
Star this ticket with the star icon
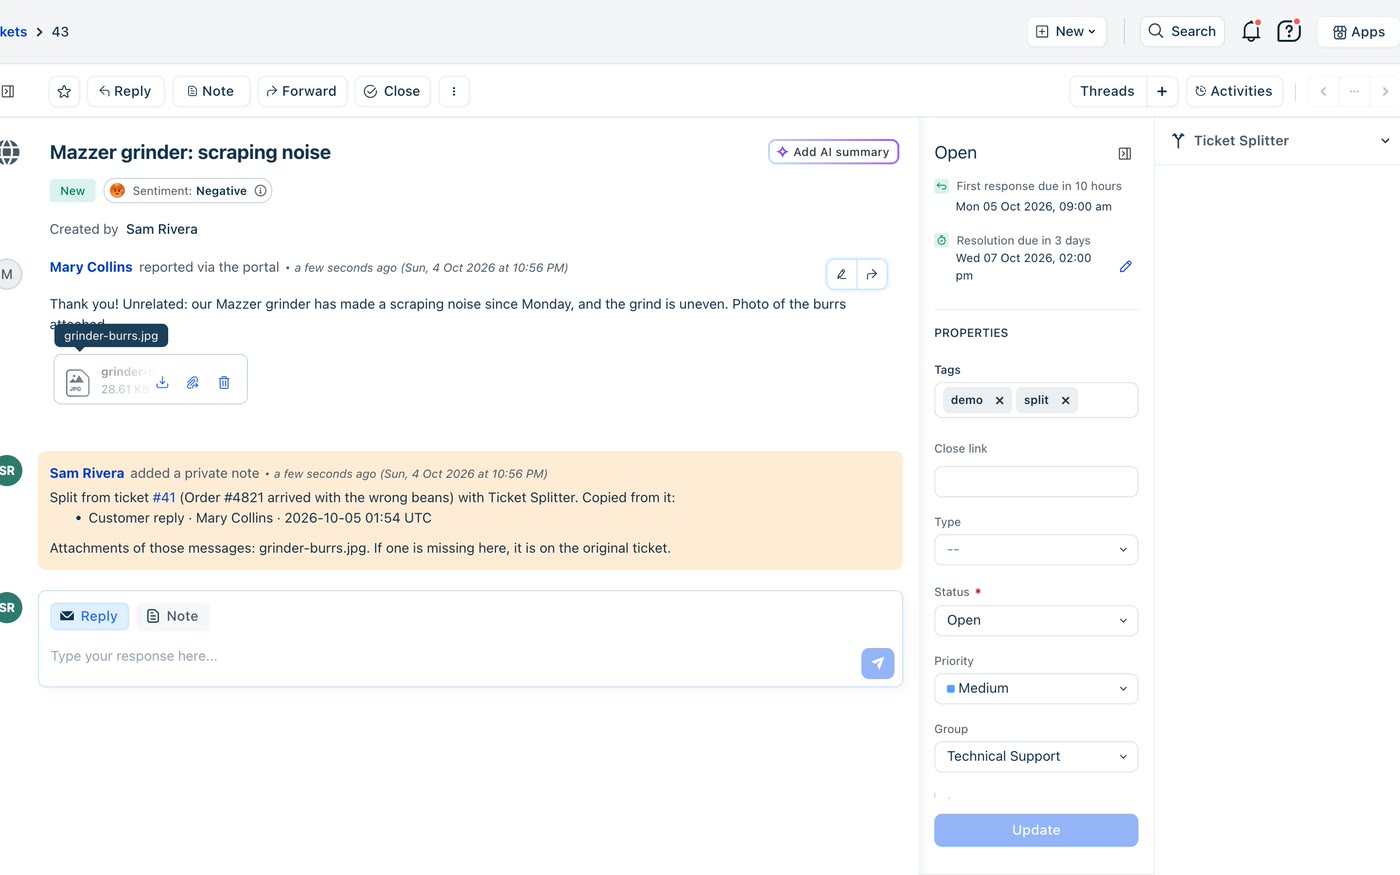point(64,91)
